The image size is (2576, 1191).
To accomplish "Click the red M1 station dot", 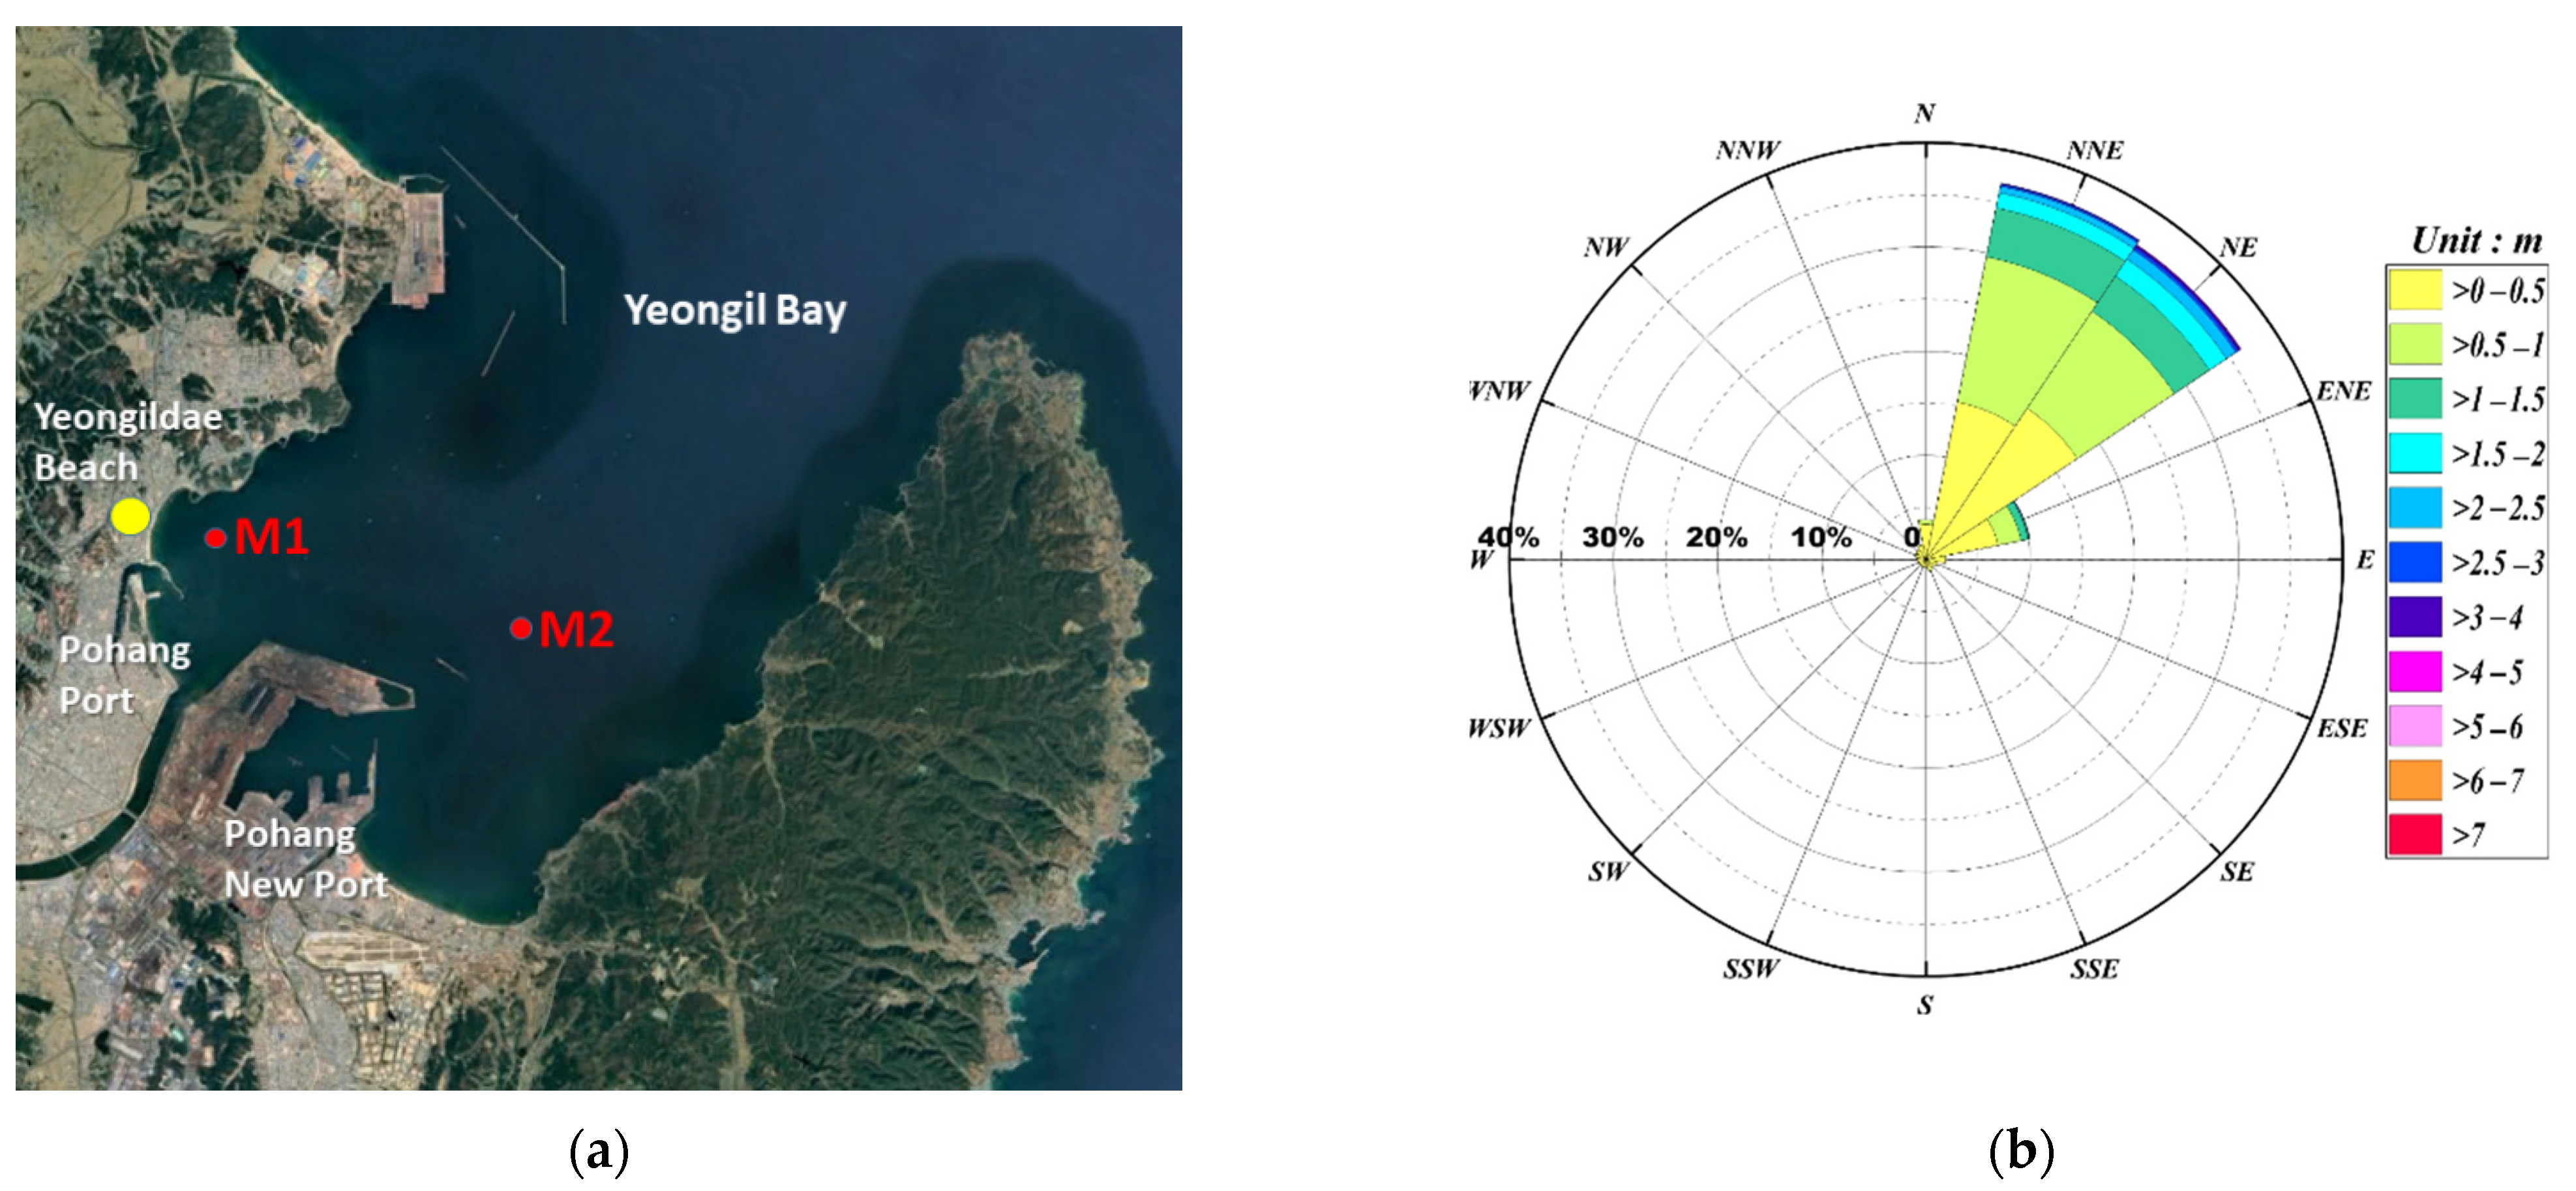I will coord(215,538).
